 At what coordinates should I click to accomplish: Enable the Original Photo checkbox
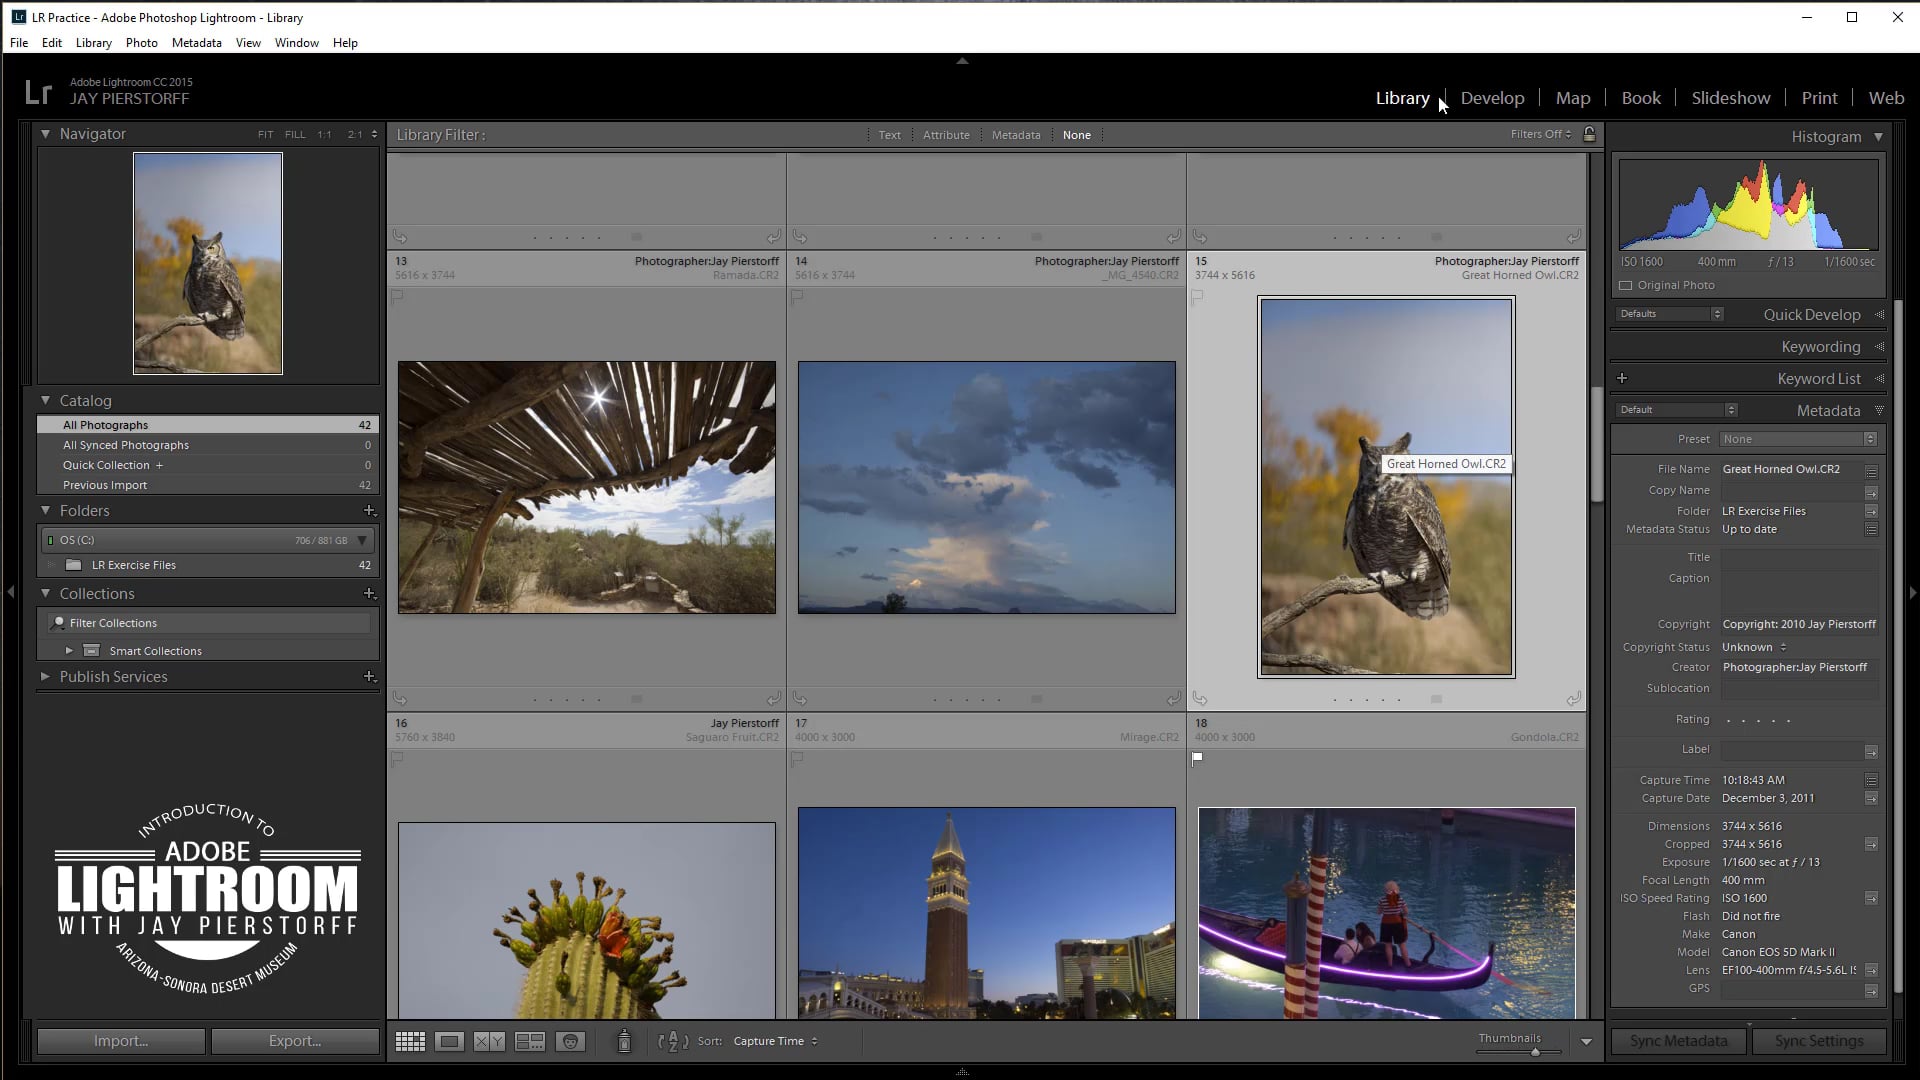pos(1626,285)
